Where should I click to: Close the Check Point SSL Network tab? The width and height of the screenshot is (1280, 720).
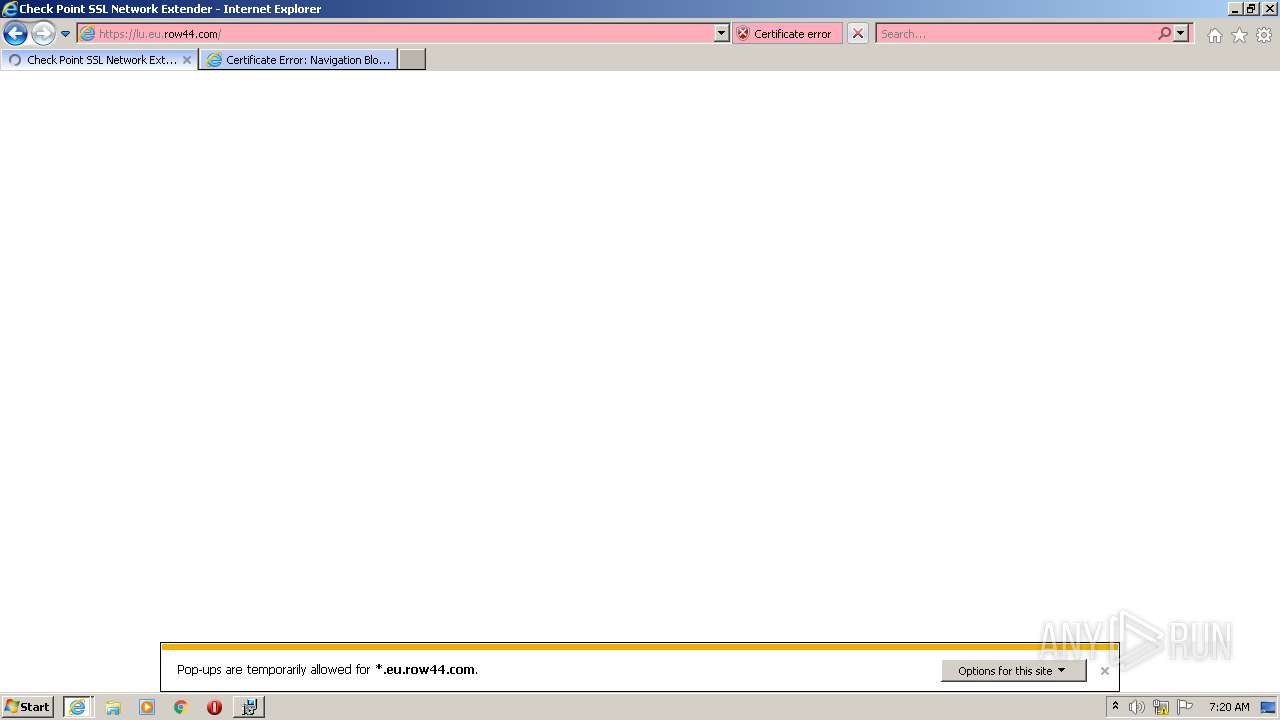[x=187, y=60]
